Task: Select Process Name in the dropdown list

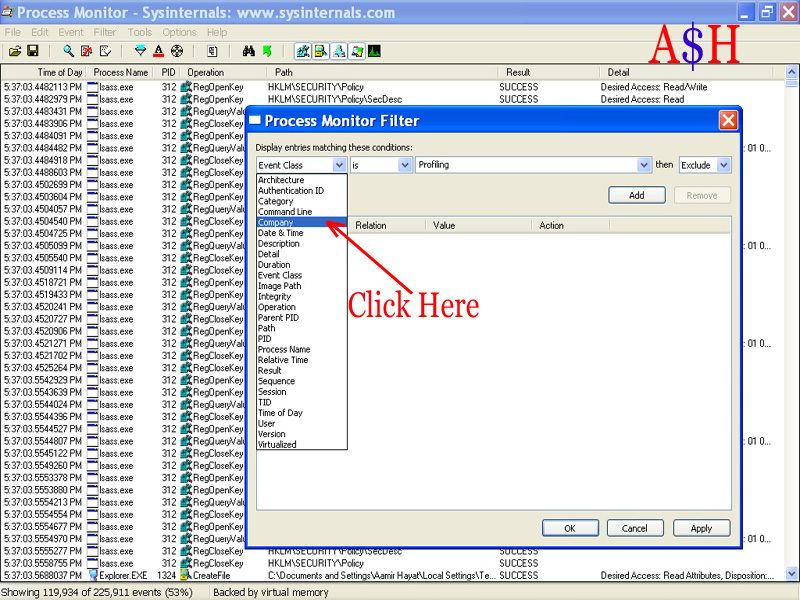Action: tap(302, 349)
